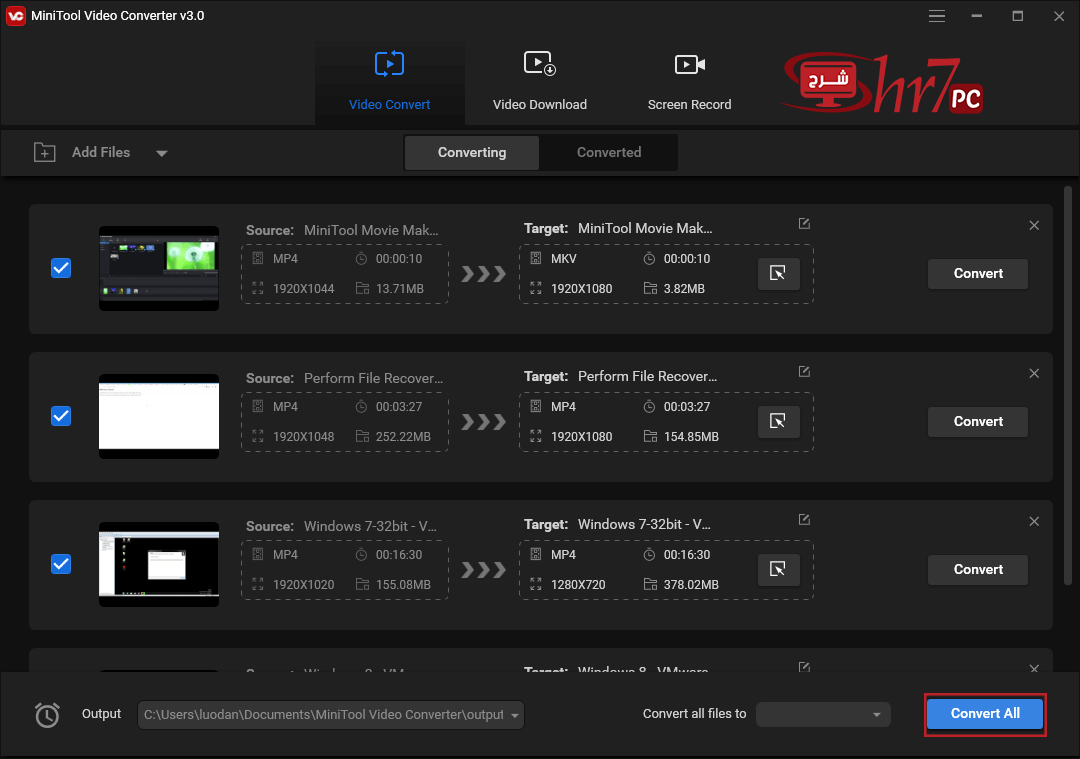This screenshot has height=759, width=1080.
Task: Remove Perform File Recovery from the list
Action: pos(1034,373)
